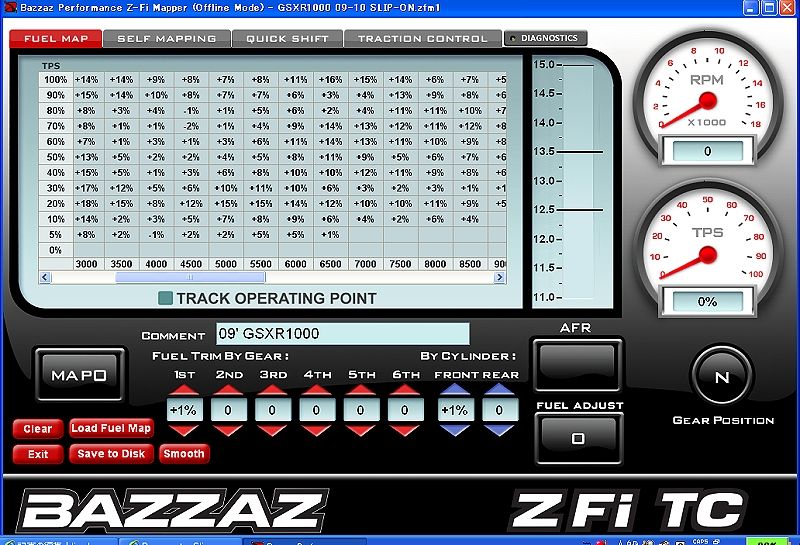Click the Load Fuel Map button
The height and width of the screenshot is (545, 800).
click(111, 428)
